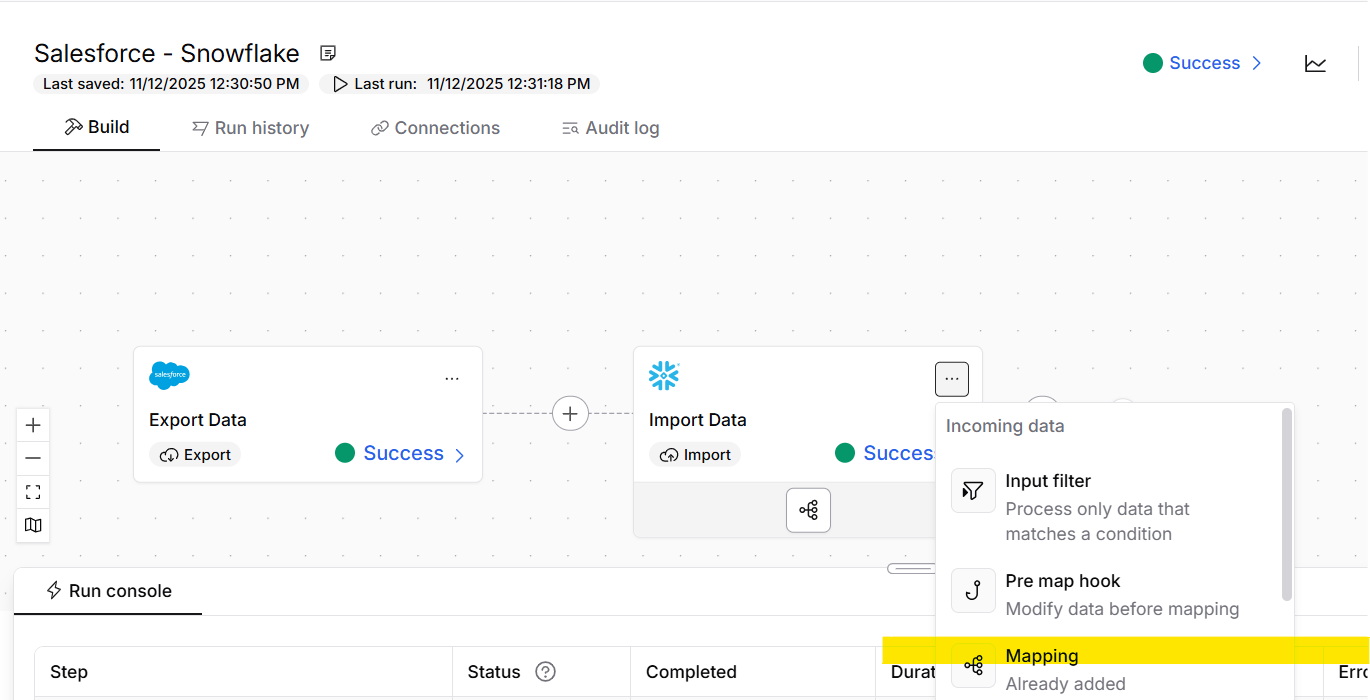Click mapping icon below Import Data step
The height and width of the screenshot is (700, 1370).
click(808, 511)
